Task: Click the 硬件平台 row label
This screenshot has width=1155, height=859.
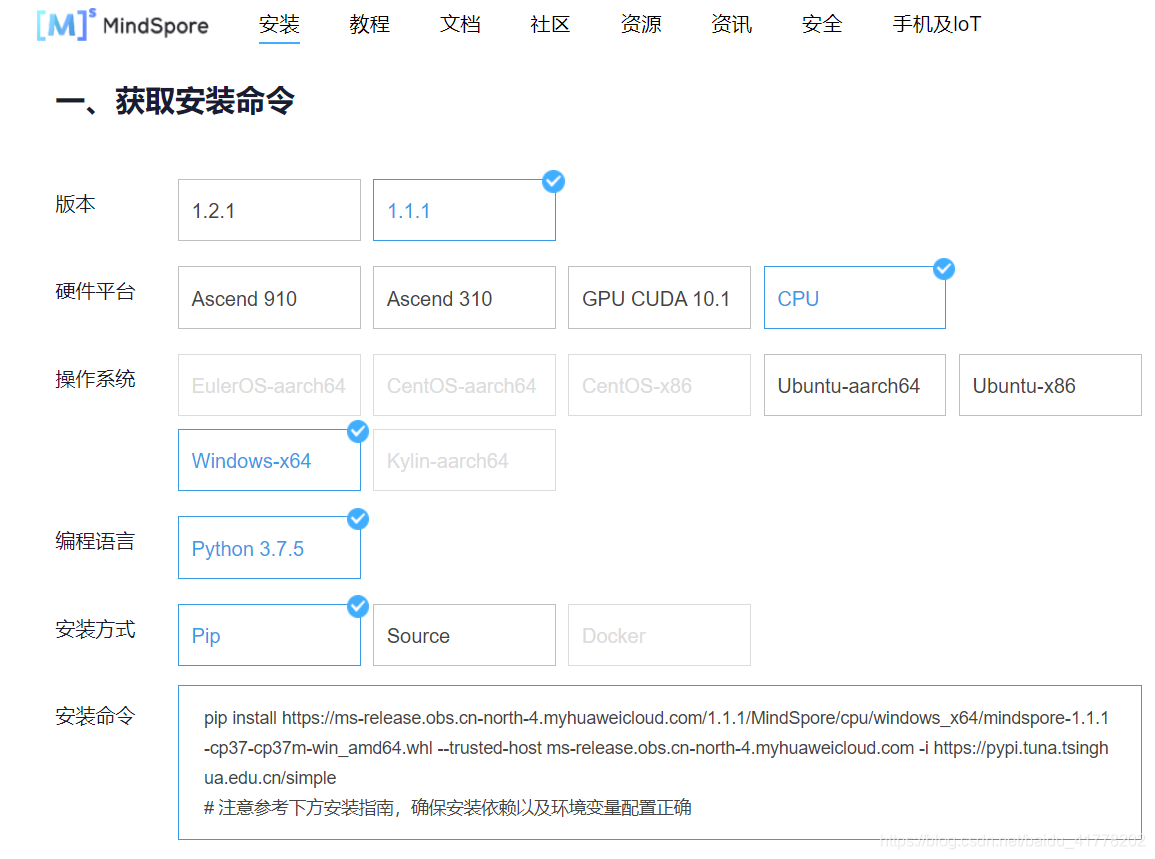Action: click(95, 292)
